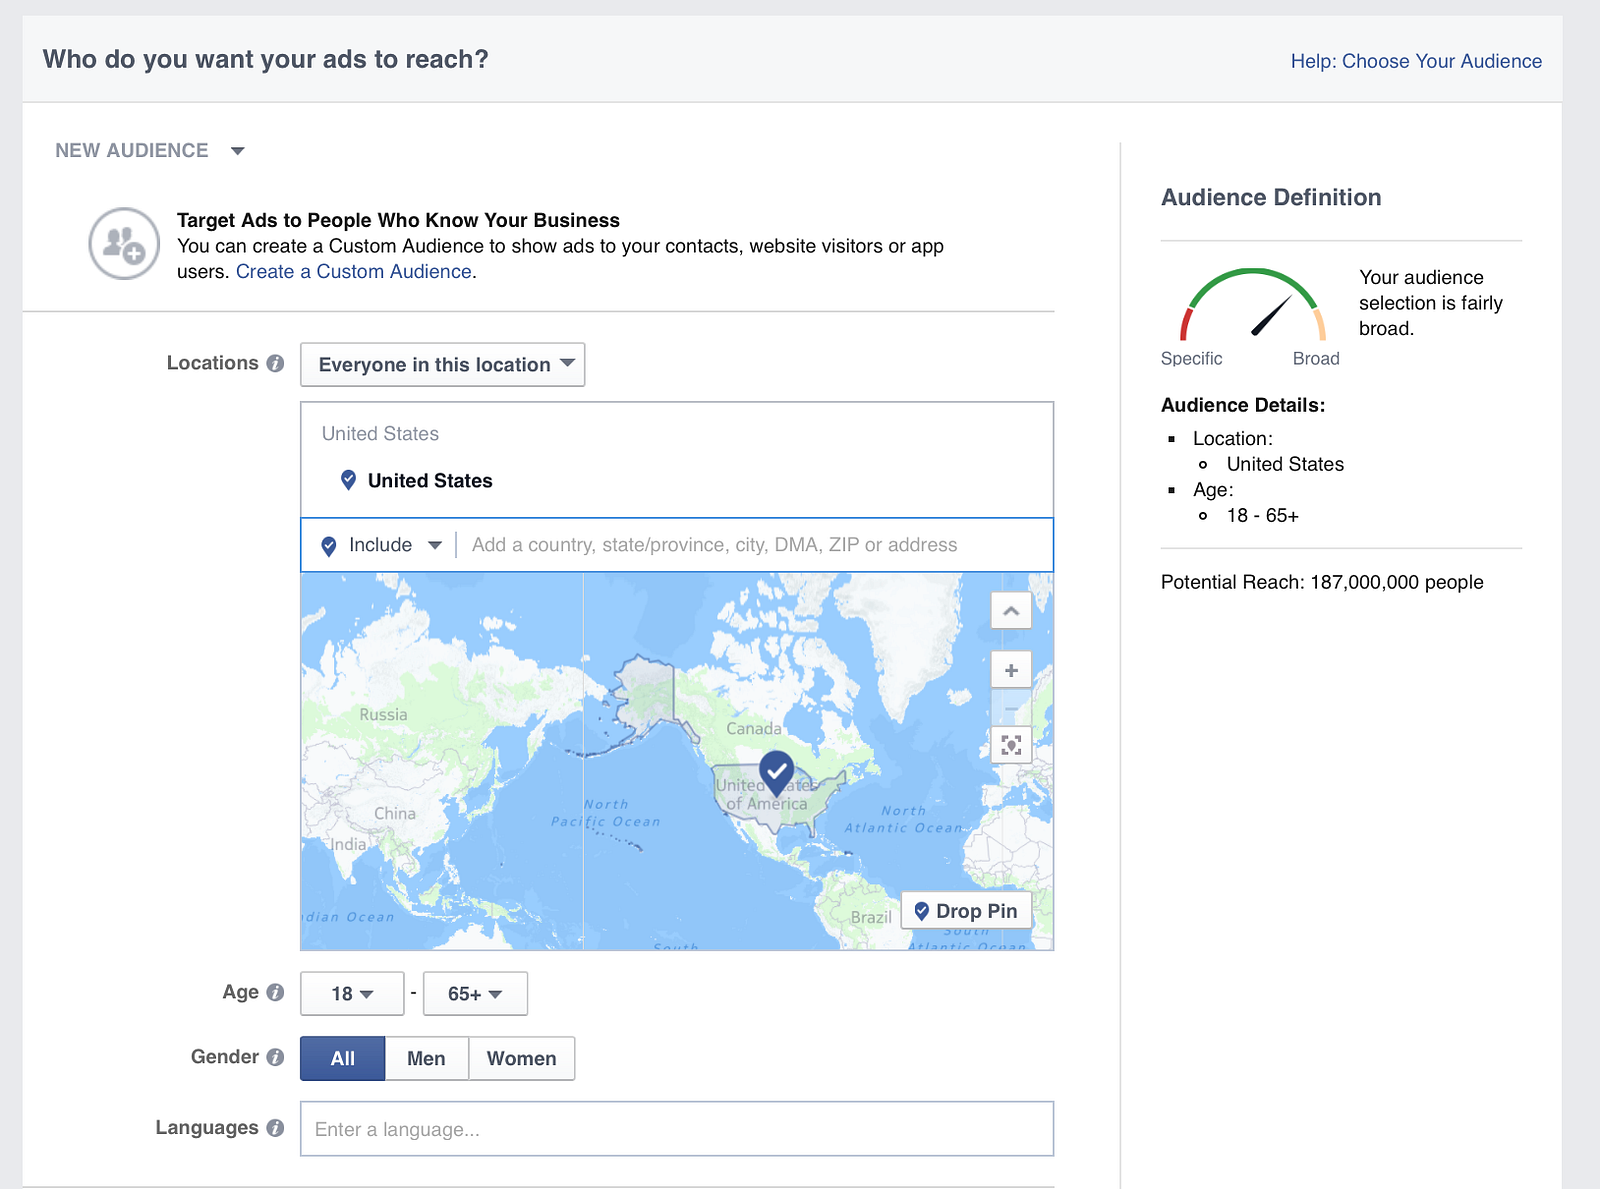Viewport: 1600px width, 1189px height.
Task: Open minimum age 18 dropdown
Action: tap(352, 994)
